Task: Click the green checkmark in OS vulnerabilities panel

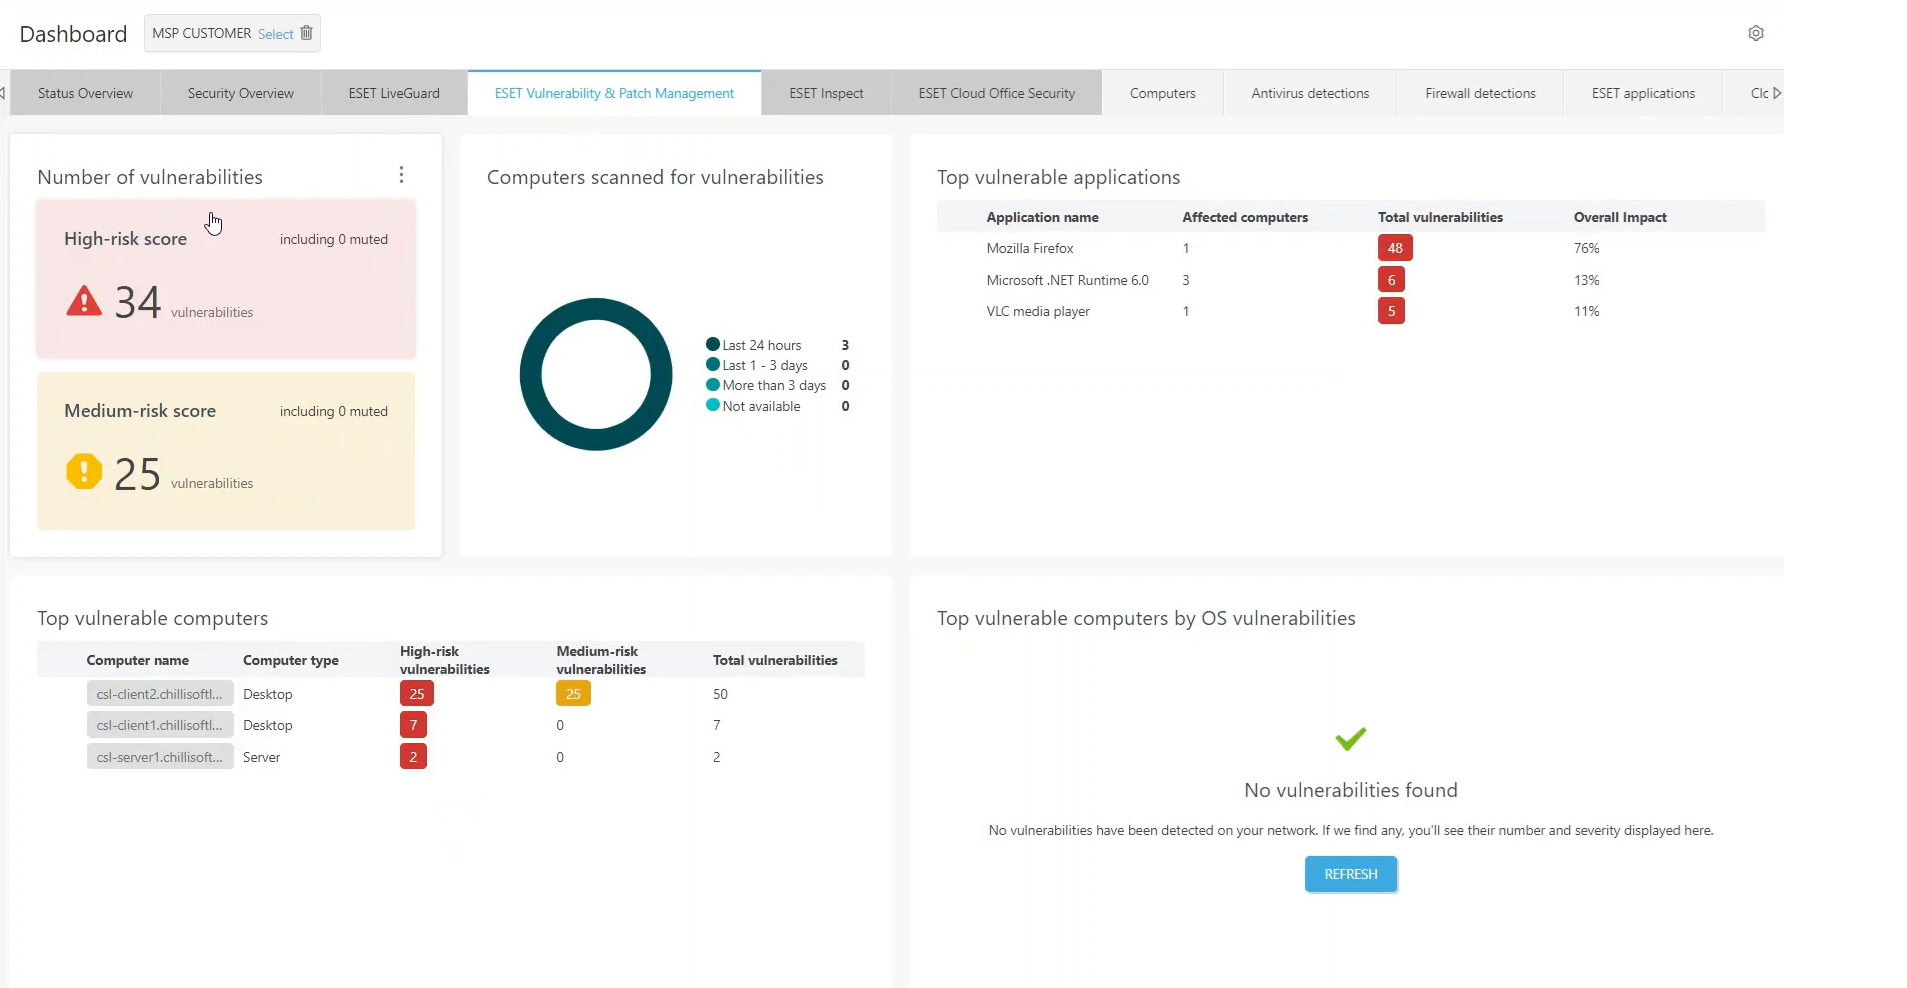Action: coord(1350,739)
